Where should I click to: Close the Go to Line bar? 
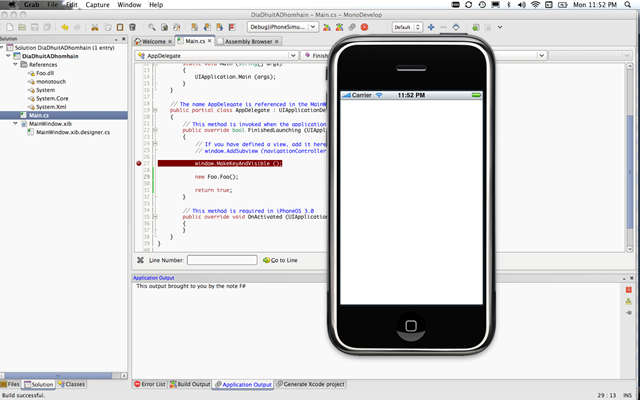(140, 260)
